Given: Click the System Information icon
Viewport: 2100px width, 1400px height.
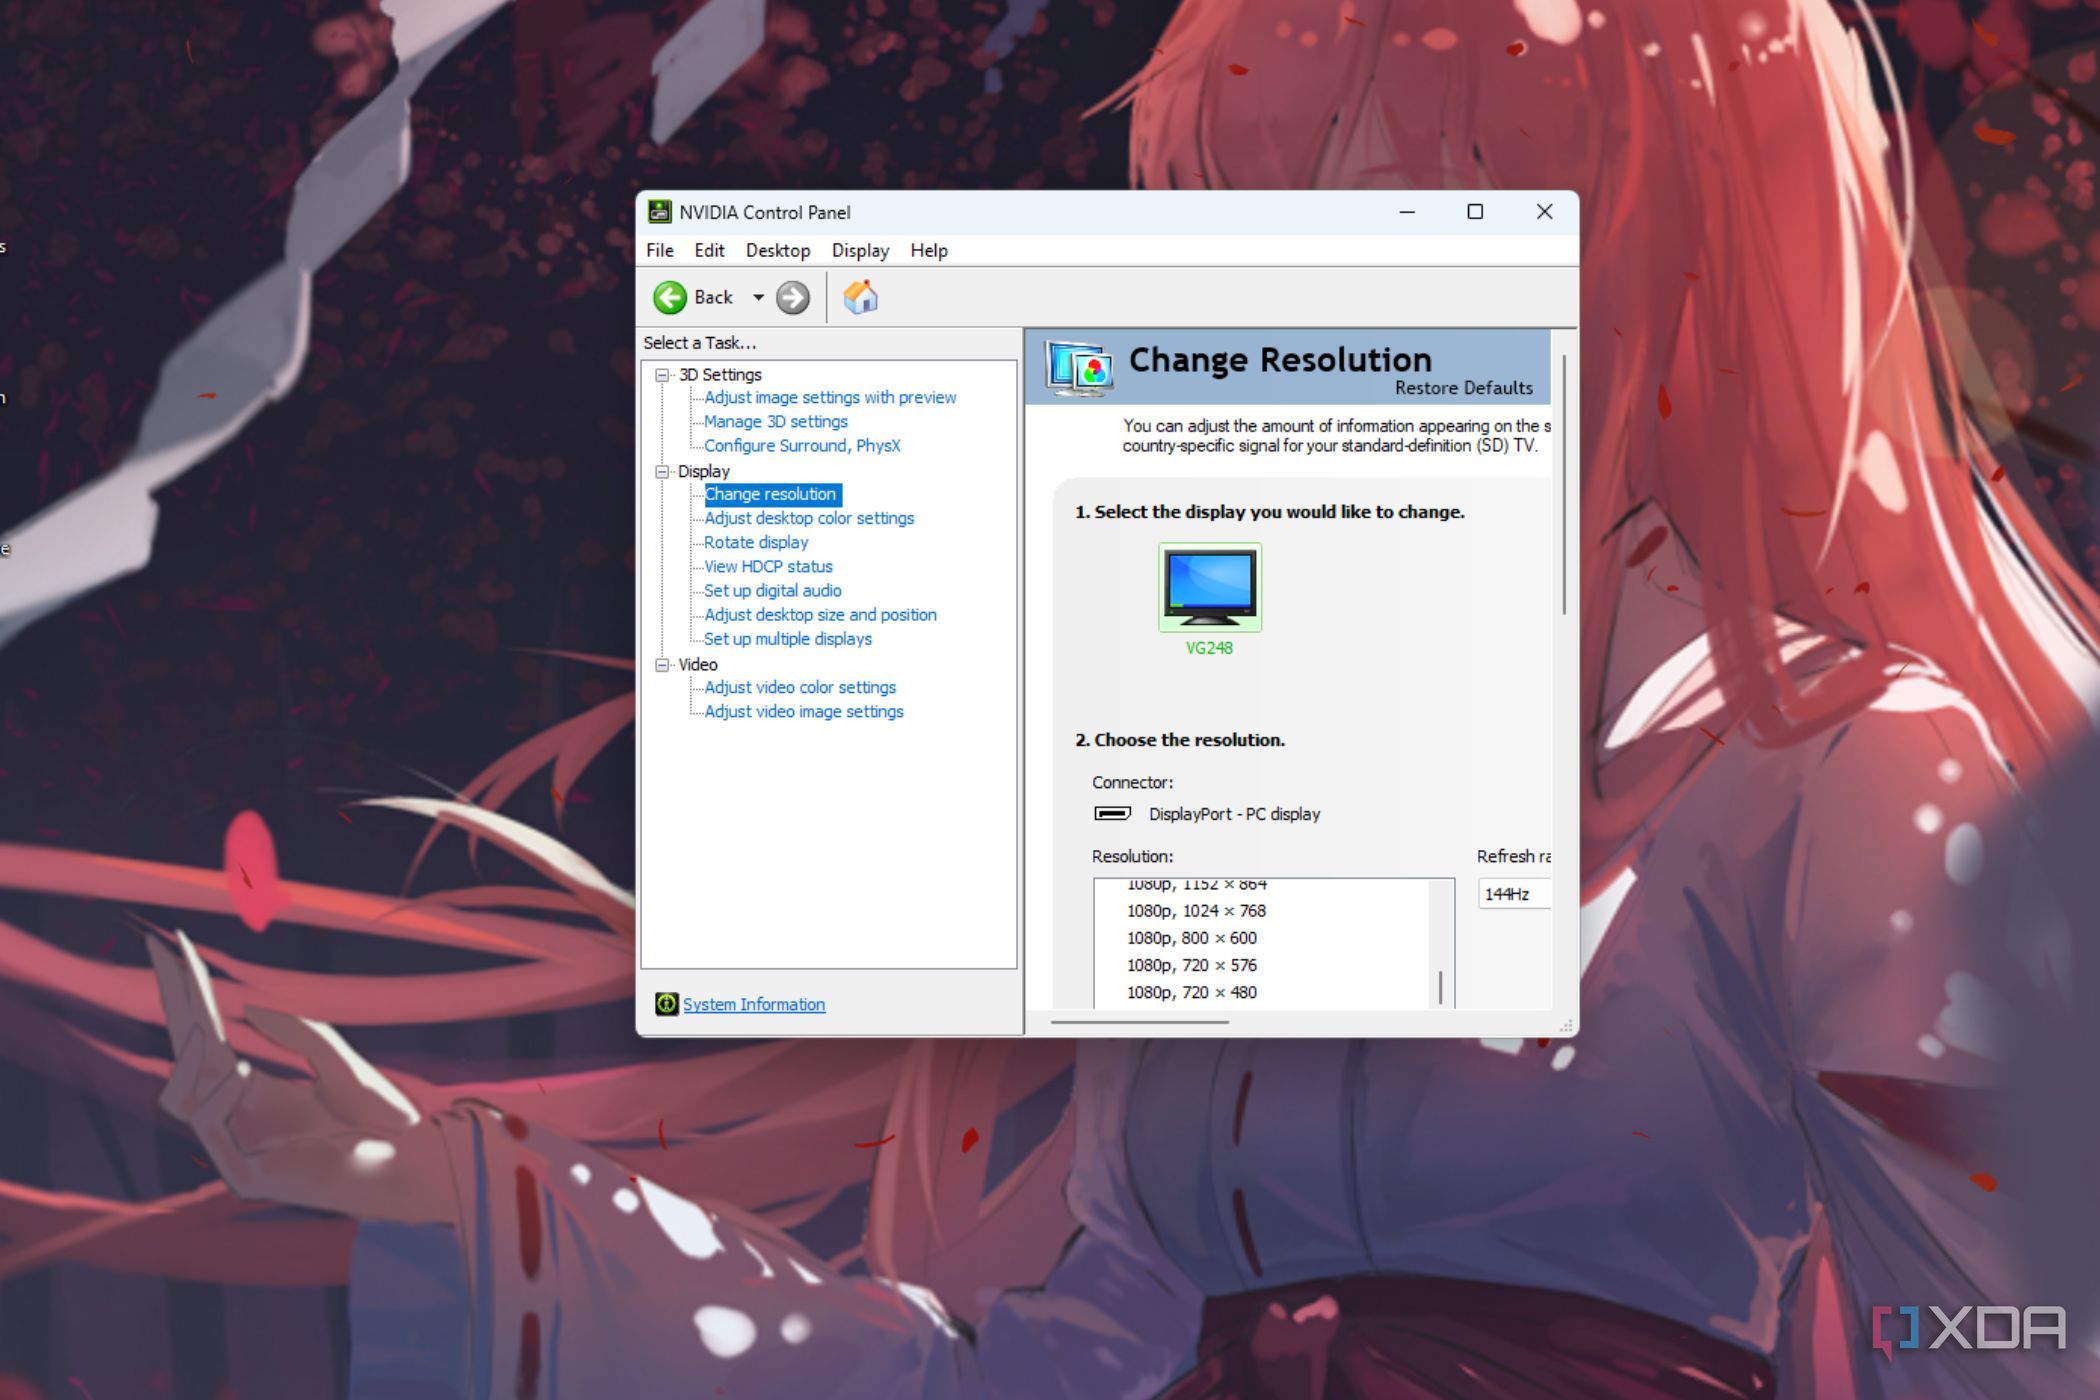Looking at the screenshot, I should pyautogui.click(x=667, y=1004).
